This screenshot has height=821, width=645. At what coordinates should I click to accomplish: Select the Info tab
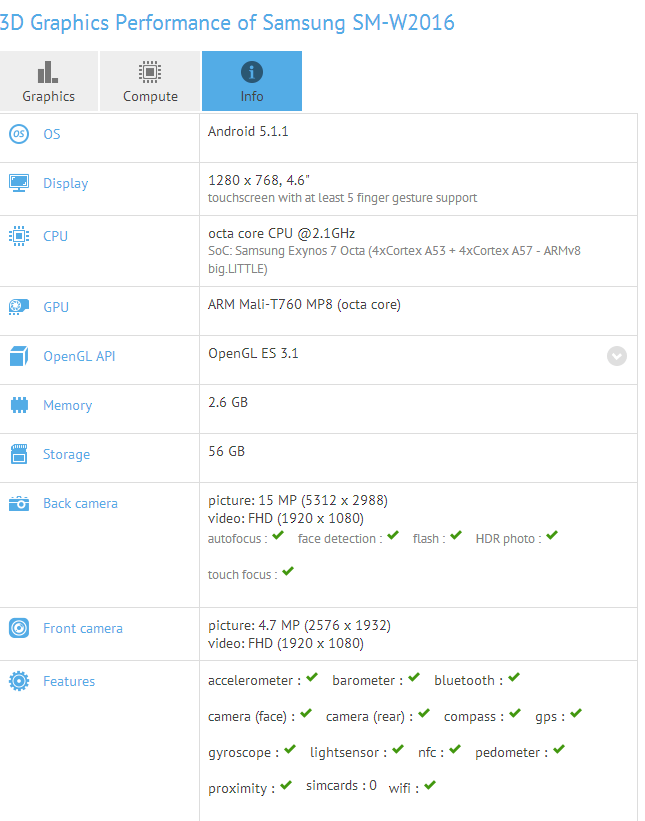coord(252,82)
